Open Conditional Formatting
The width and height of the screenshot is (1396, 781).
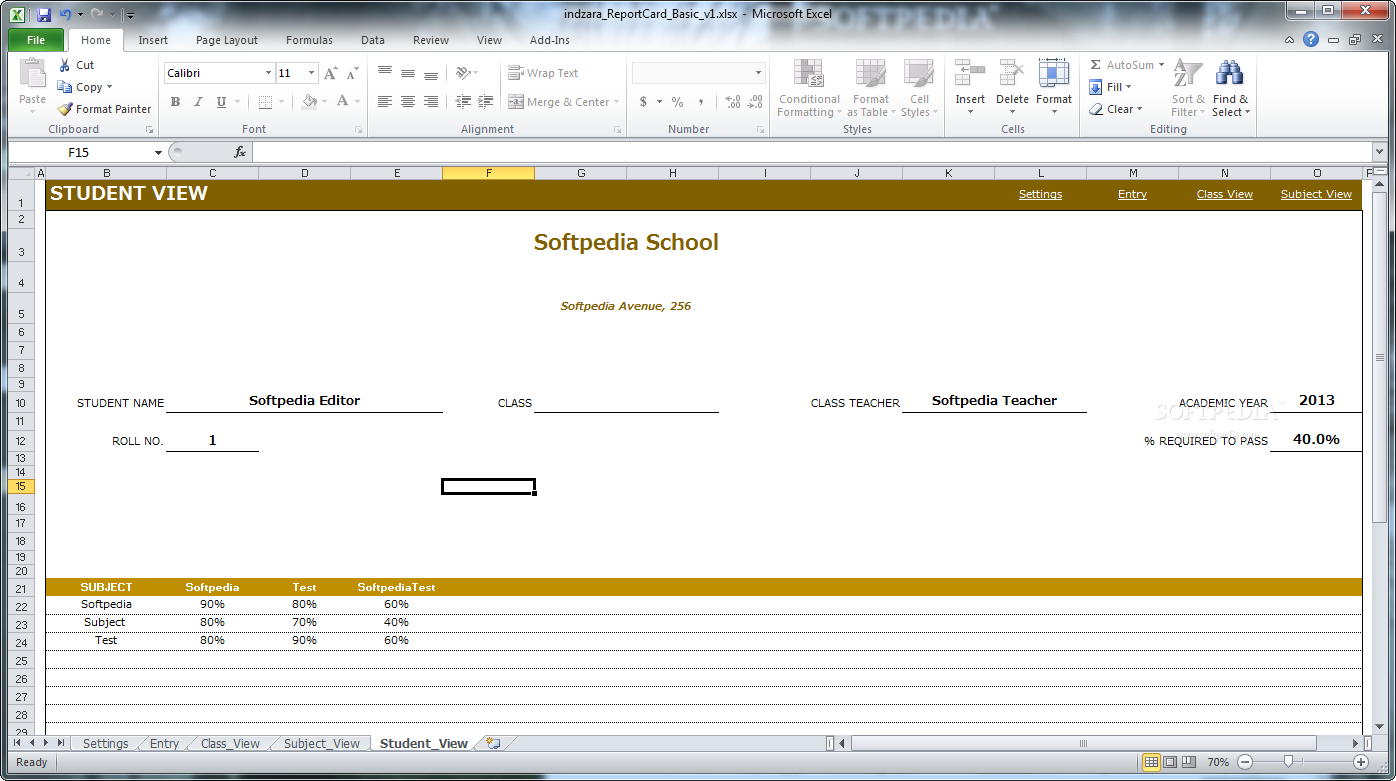(x=809, y=89)
